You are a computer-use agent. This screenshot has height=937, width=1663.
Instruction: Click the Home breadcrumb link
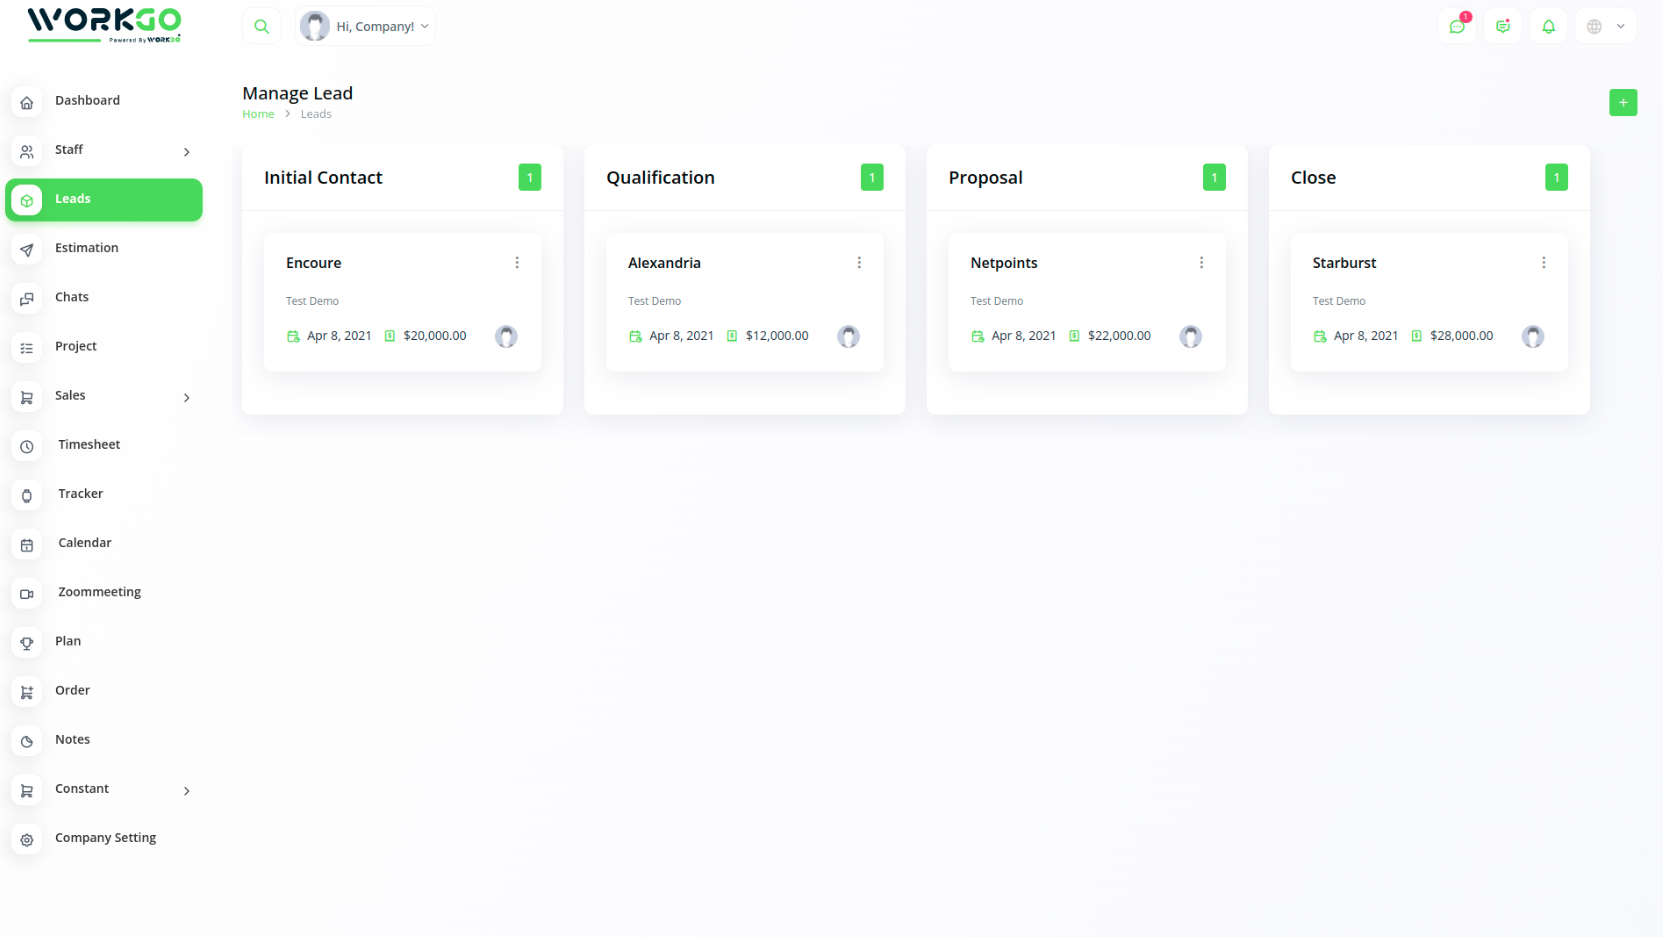click(x=258, y=114)
